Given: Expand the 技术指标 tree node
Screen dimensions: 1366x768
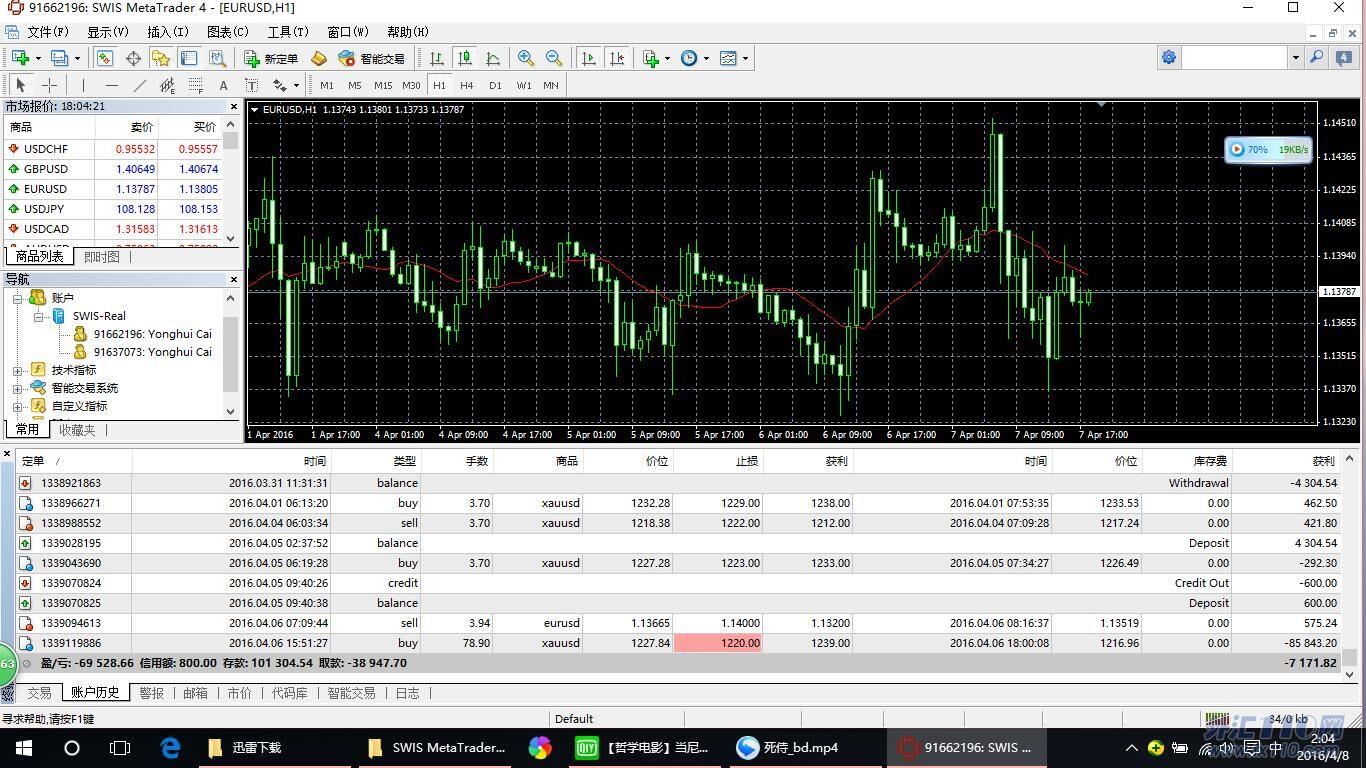Looking at the screenshot, I should 18,370.
